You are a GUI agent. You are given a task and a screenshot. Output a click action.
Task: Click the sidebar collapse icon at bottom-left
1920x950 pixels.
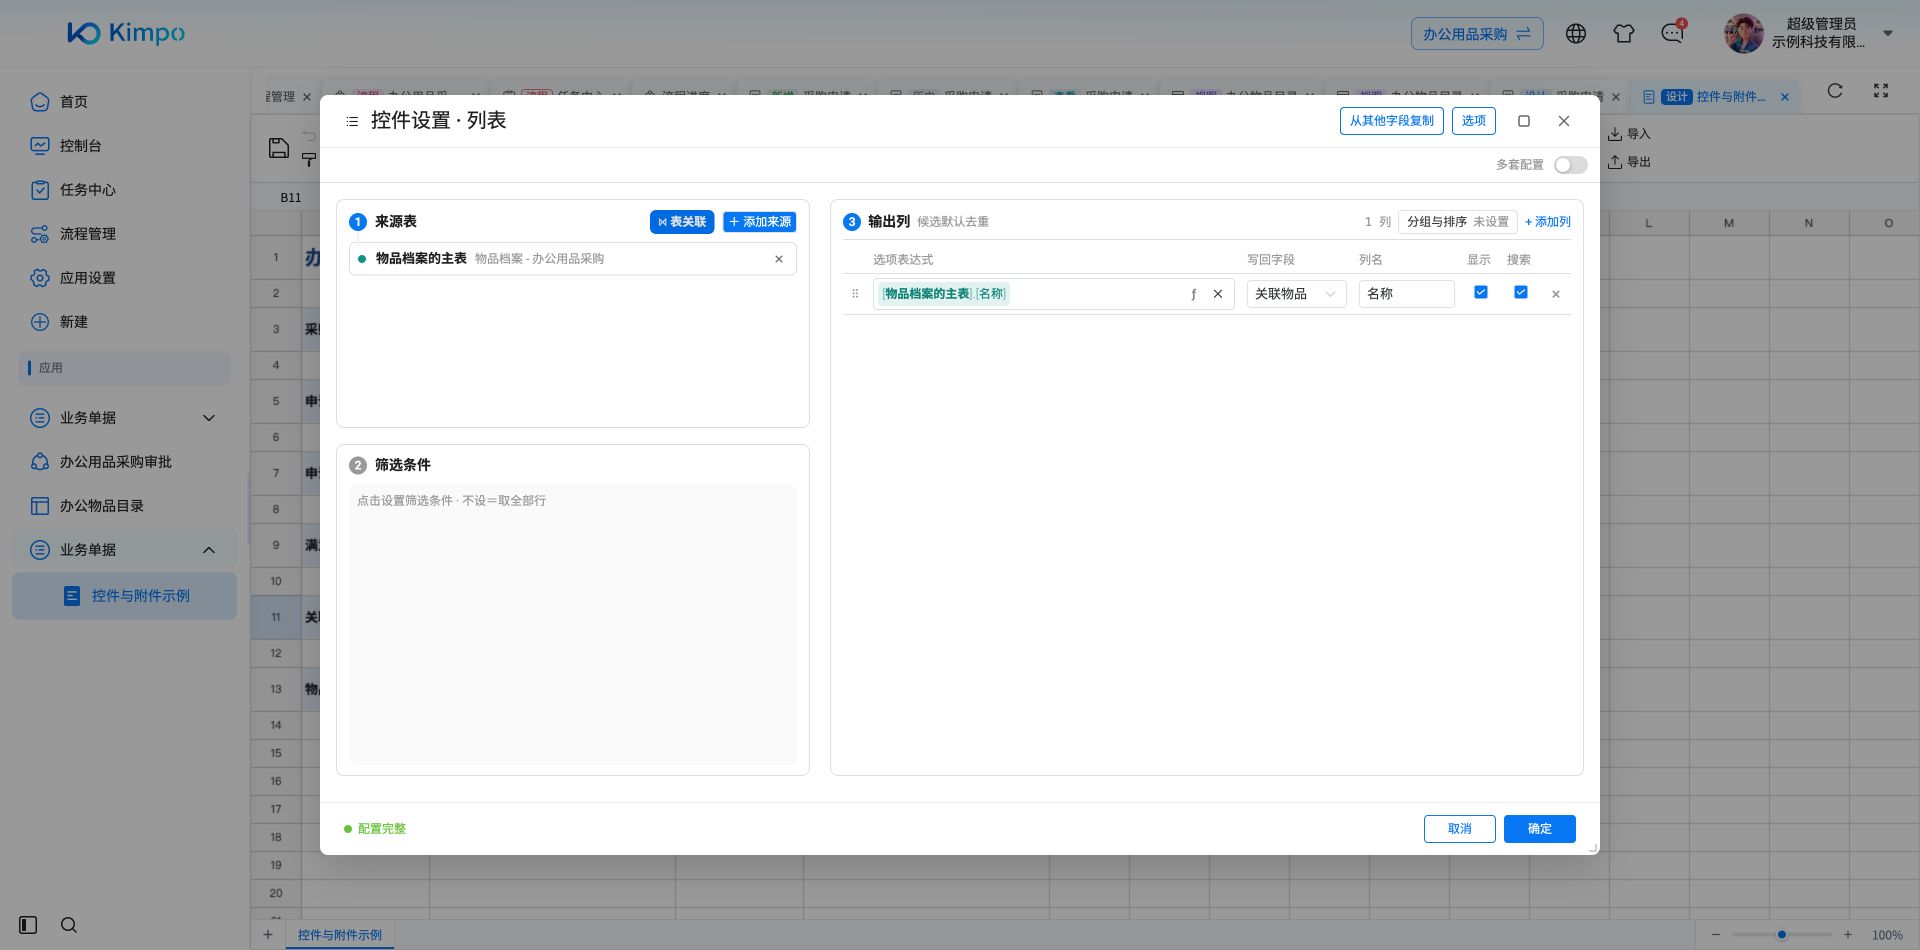pyautogui.click(x=28, y=925)
